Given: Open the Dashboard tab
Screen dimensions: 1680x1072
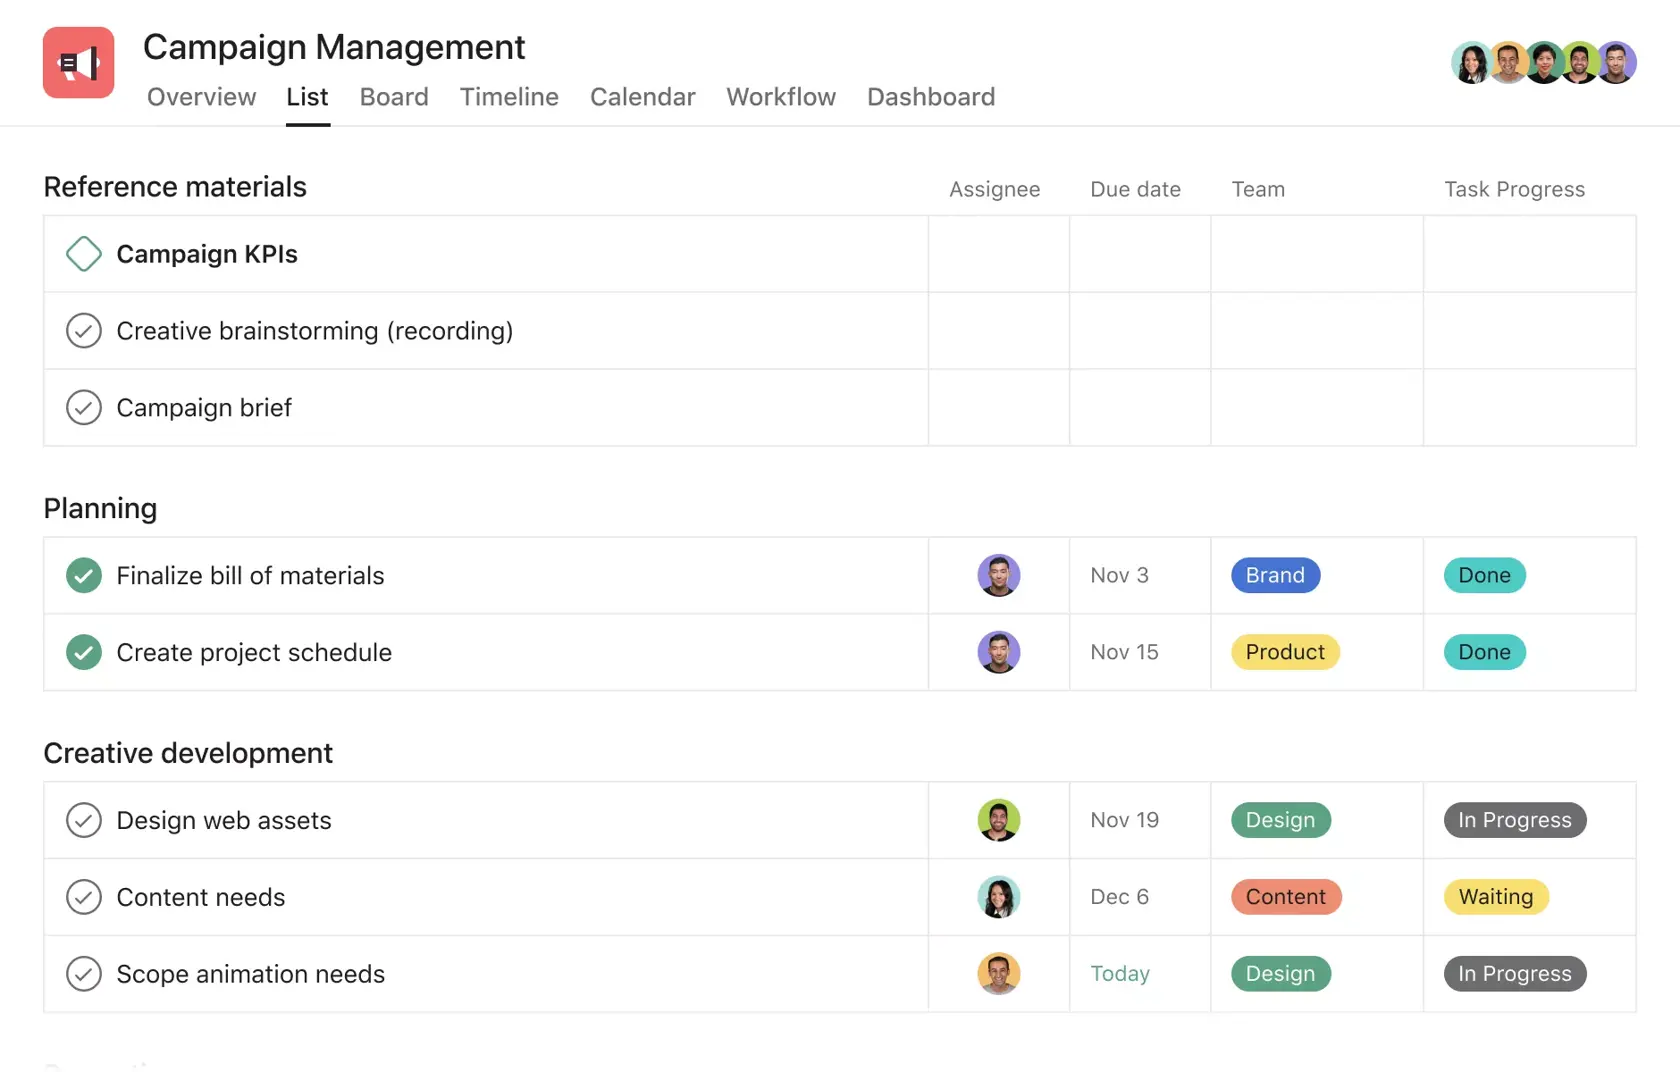Looking at the screenshot, I should point(931,97).
